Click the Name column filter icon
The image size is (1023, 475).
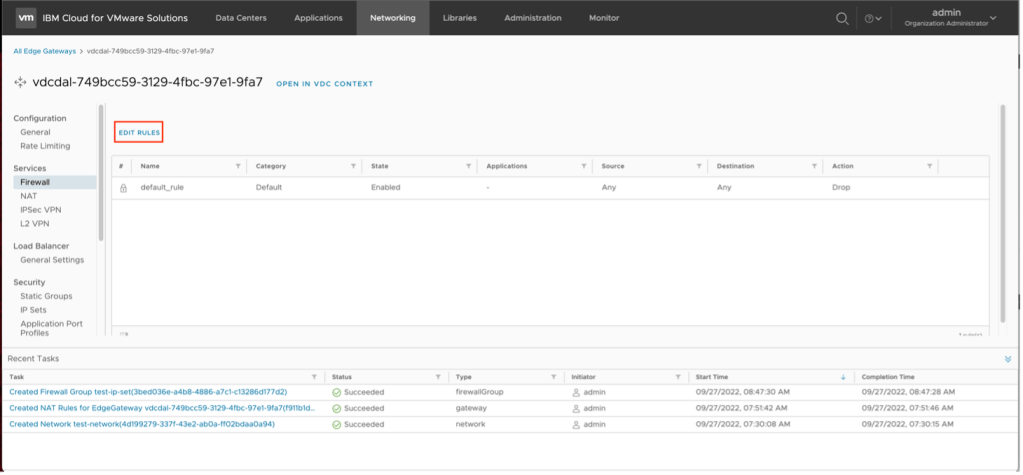237,166
